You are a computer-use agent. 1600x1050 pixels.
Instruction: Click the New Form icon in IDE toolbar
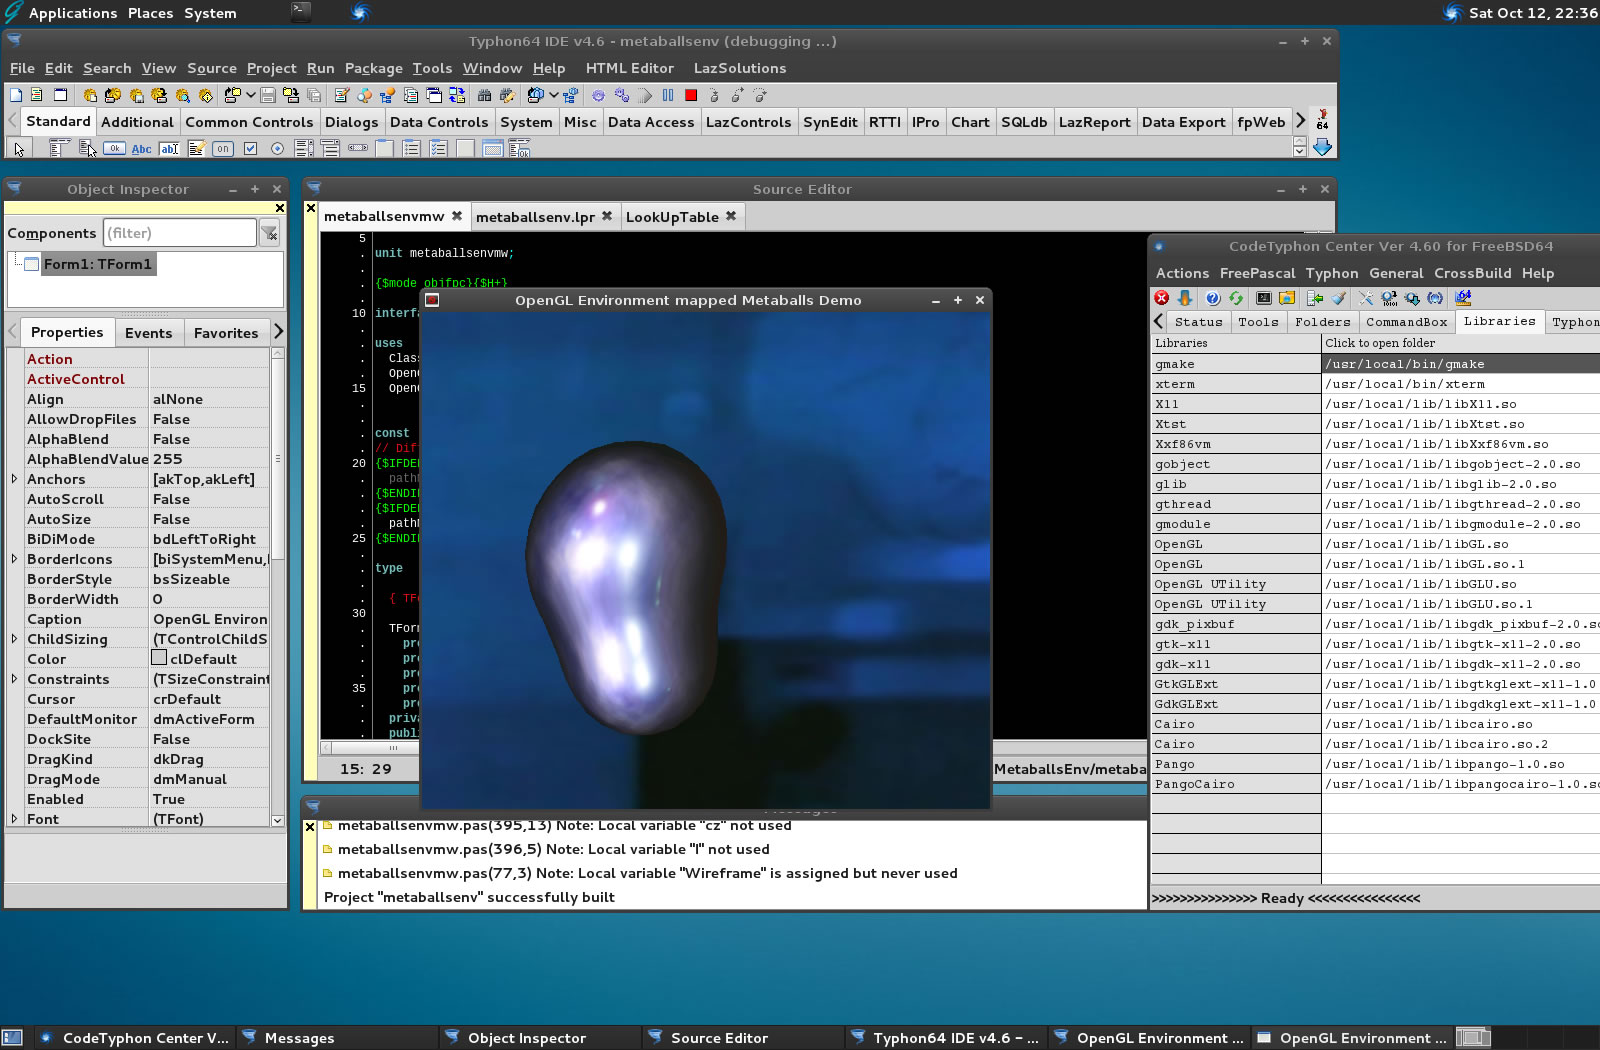(x=60, y=95)
